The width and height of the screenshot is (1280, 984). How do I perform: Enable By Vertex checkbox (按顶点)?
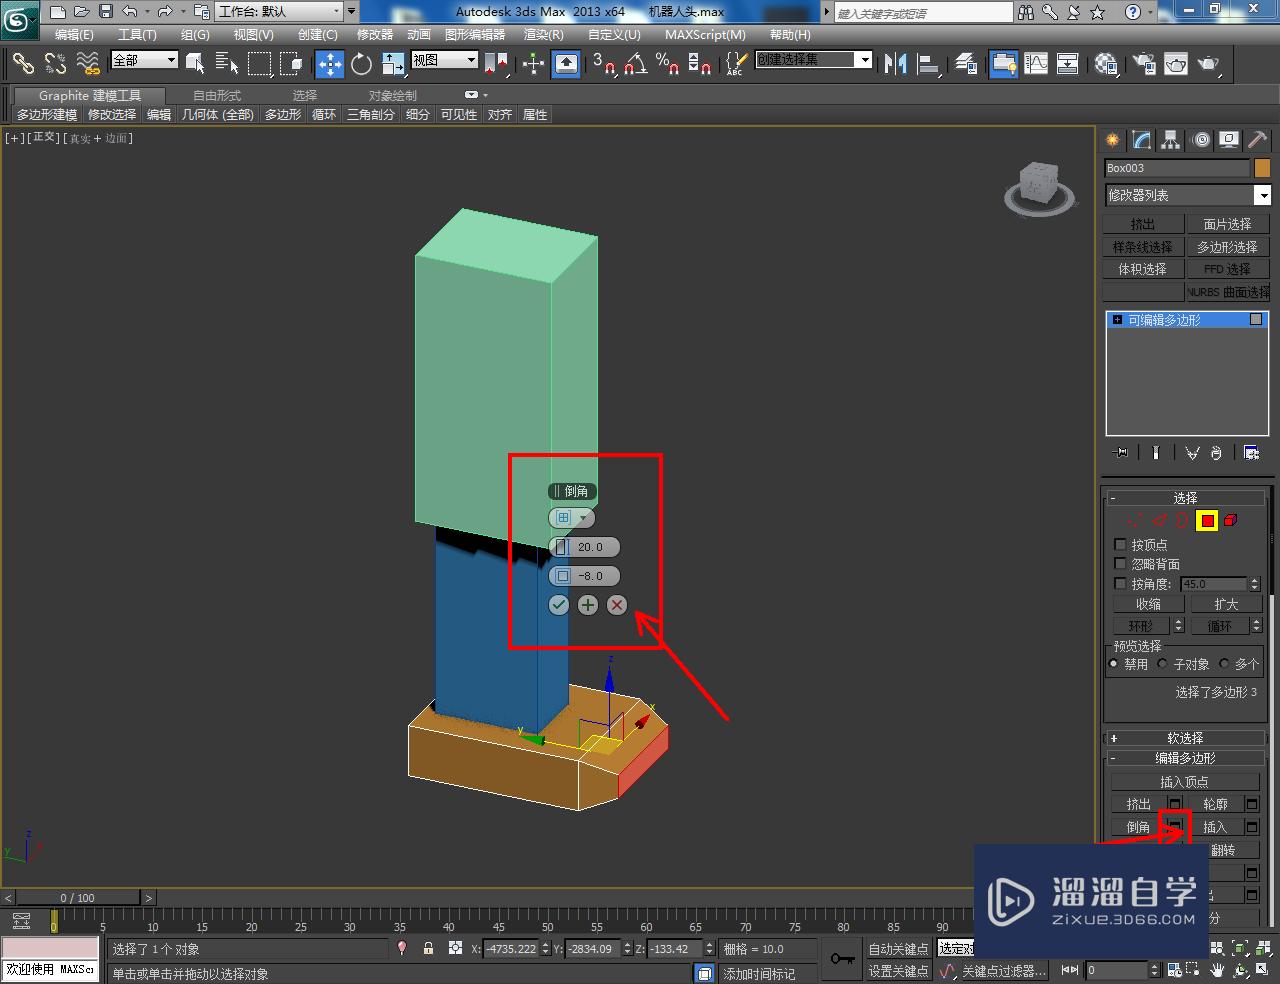point(1120,545)
